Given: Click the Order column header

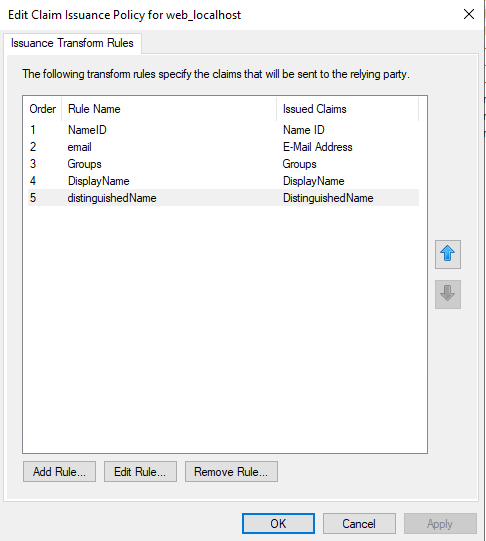Looking at the screenshot, I should tap(43, 109).
